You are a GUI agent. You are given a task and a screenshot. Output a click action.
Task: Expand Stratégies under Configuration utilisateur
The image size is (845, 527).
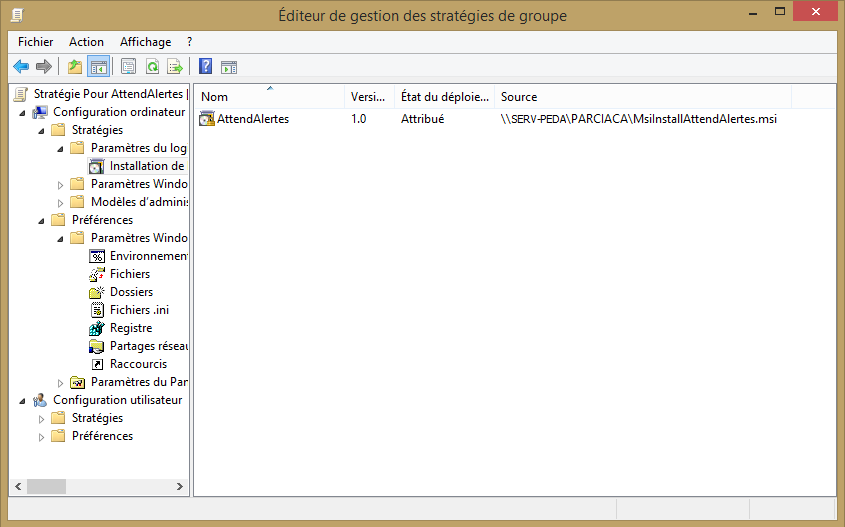[42, 418]
